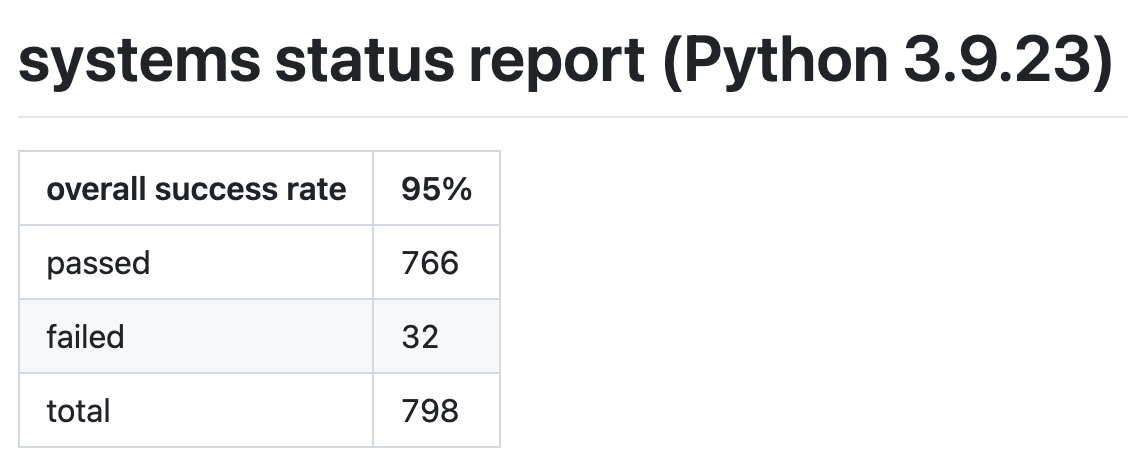
Task: Click the closing parenthesis after 3.9.23
Action: (x=1101, y=61)
